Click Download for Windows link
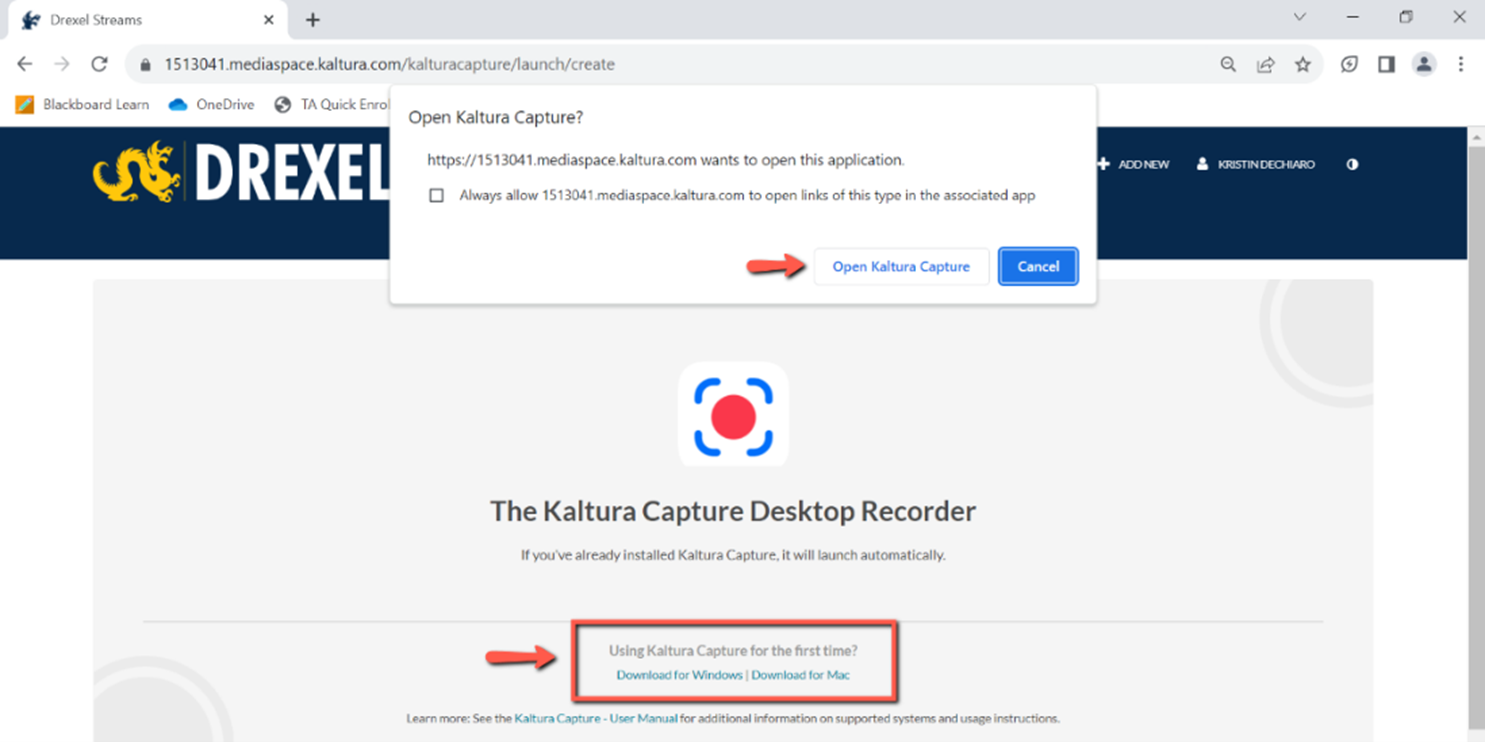1485x742 pixels. click(x=679, y=675)
